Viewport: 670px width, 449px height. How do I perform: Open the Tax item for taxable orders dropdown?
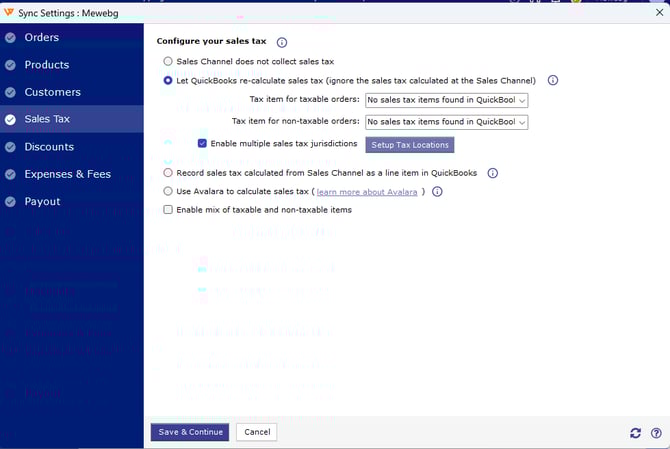447,100
